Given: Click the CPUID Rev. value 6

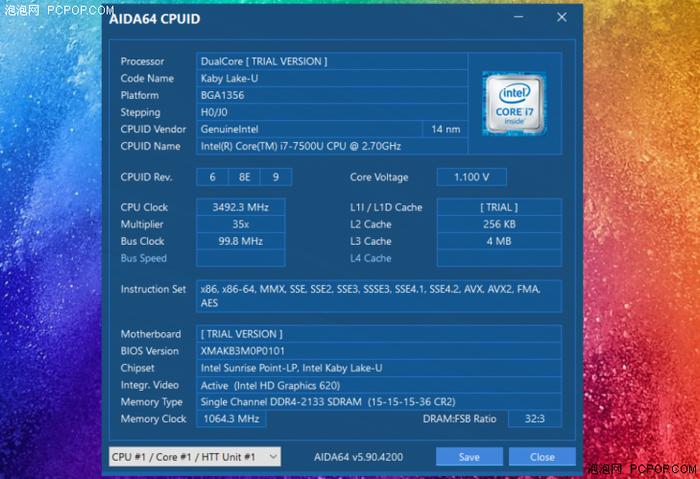Looking at the screenshot, I should [212, 177].
